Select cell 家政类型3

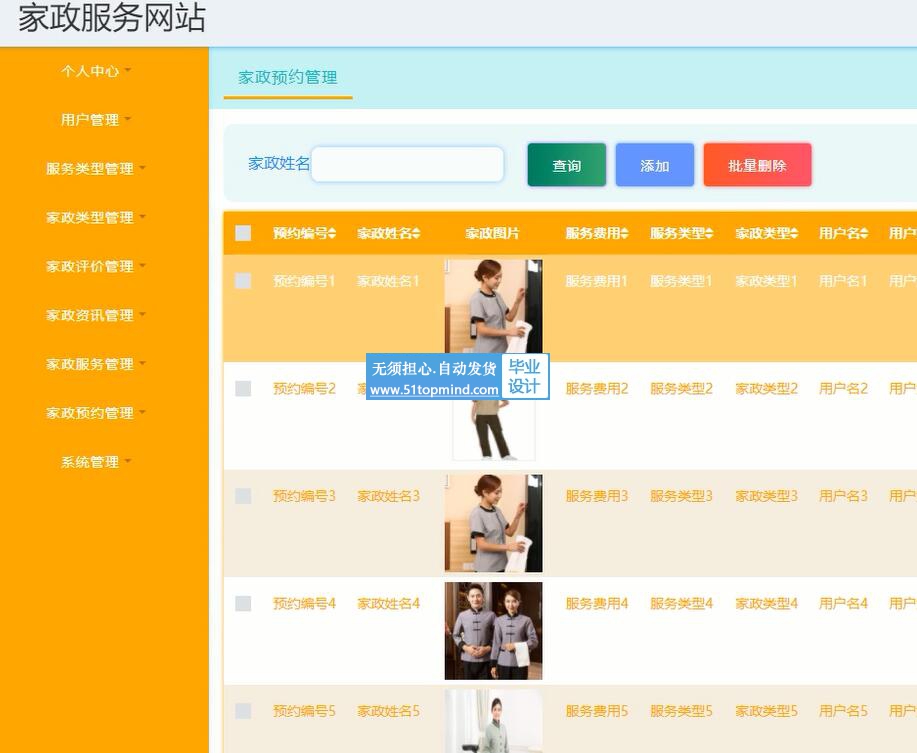[x=766, y=496]
